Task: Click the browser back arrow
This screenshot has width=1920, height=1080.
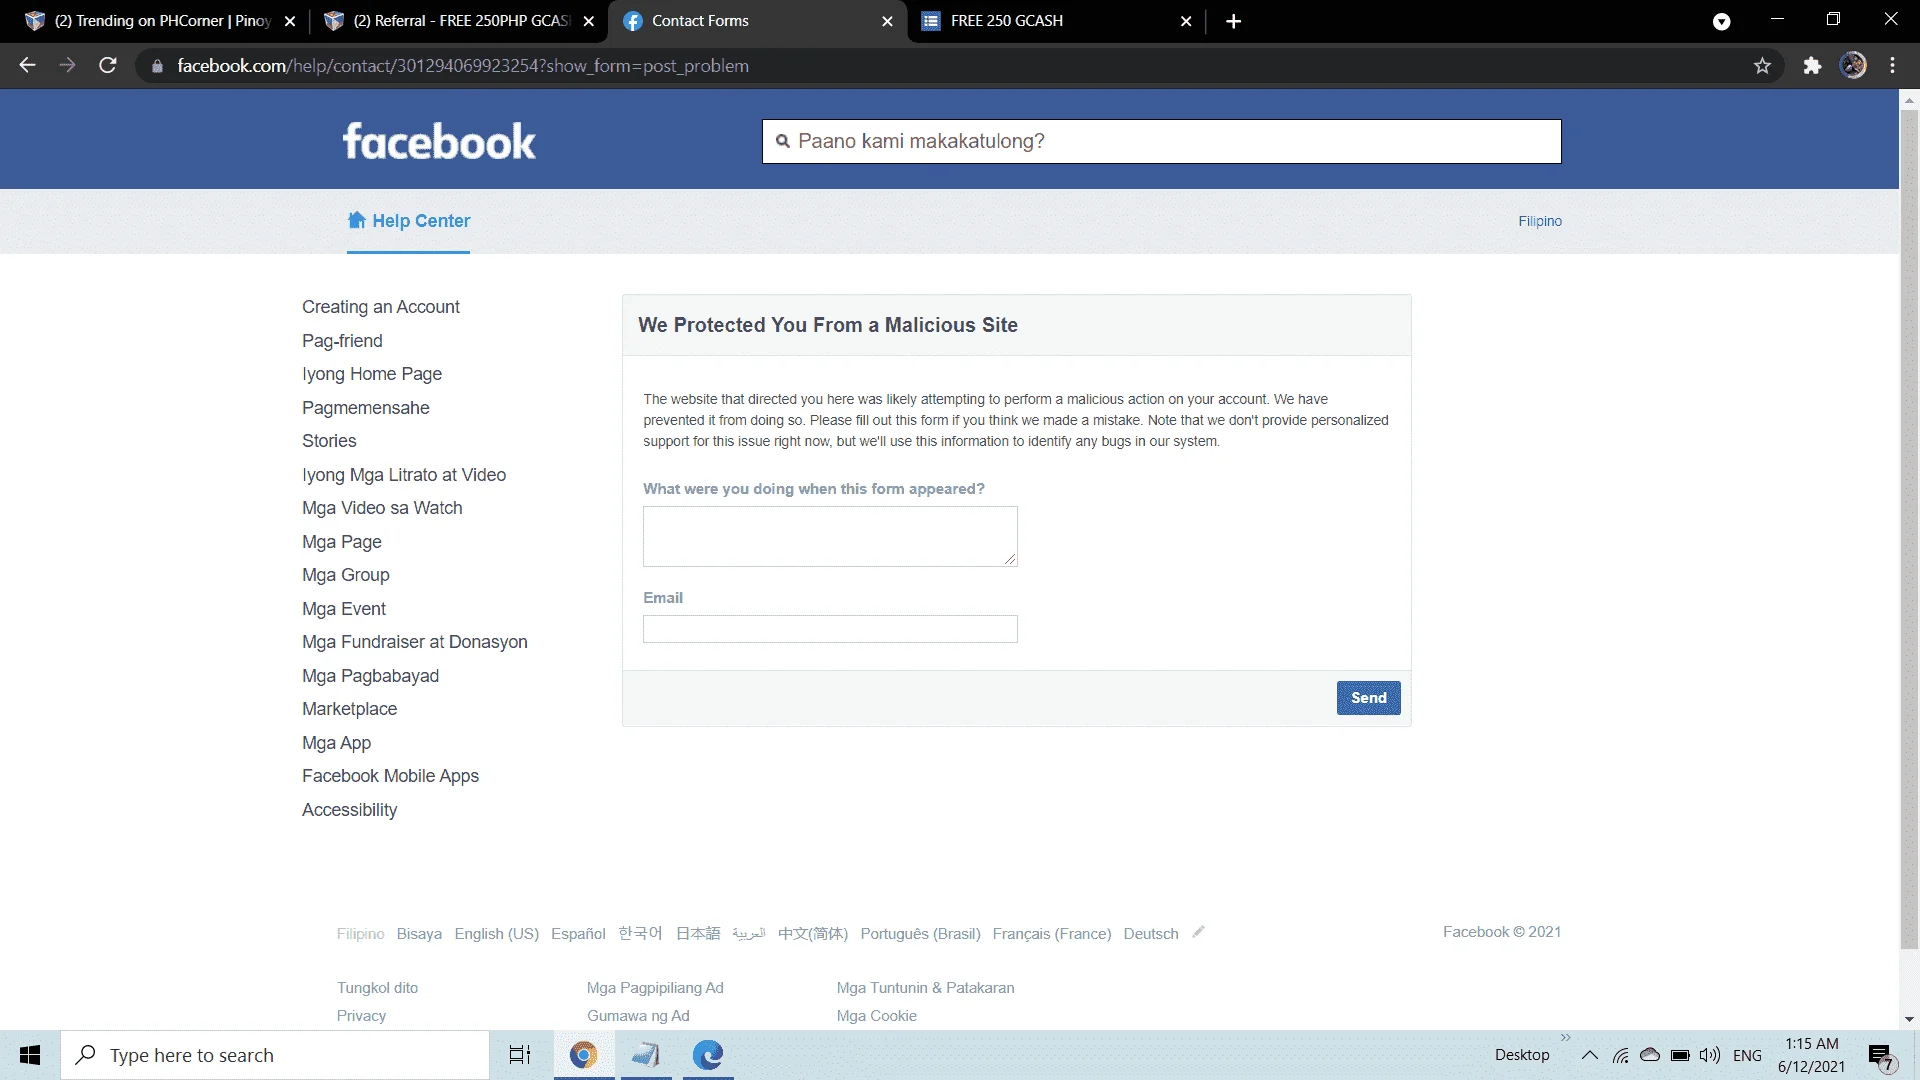Action: point(27,66)
